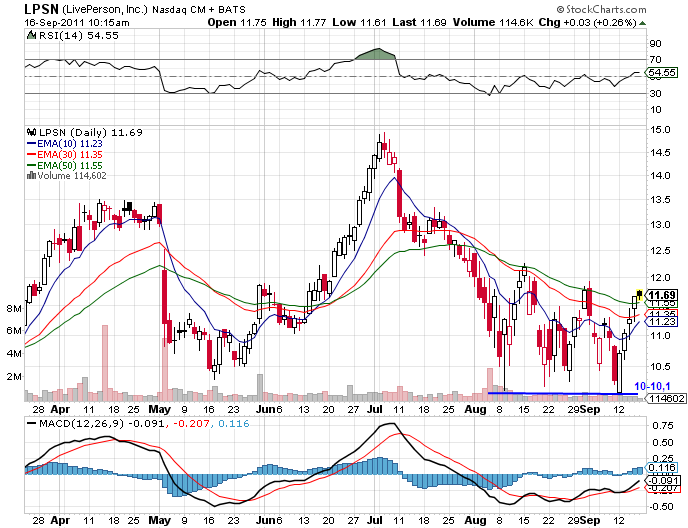Viewport: 688px width, 528px height.
Task: Click the -0.091 tag on the MACD right axis
Action: pyautogui.click(x=662, y=480)
